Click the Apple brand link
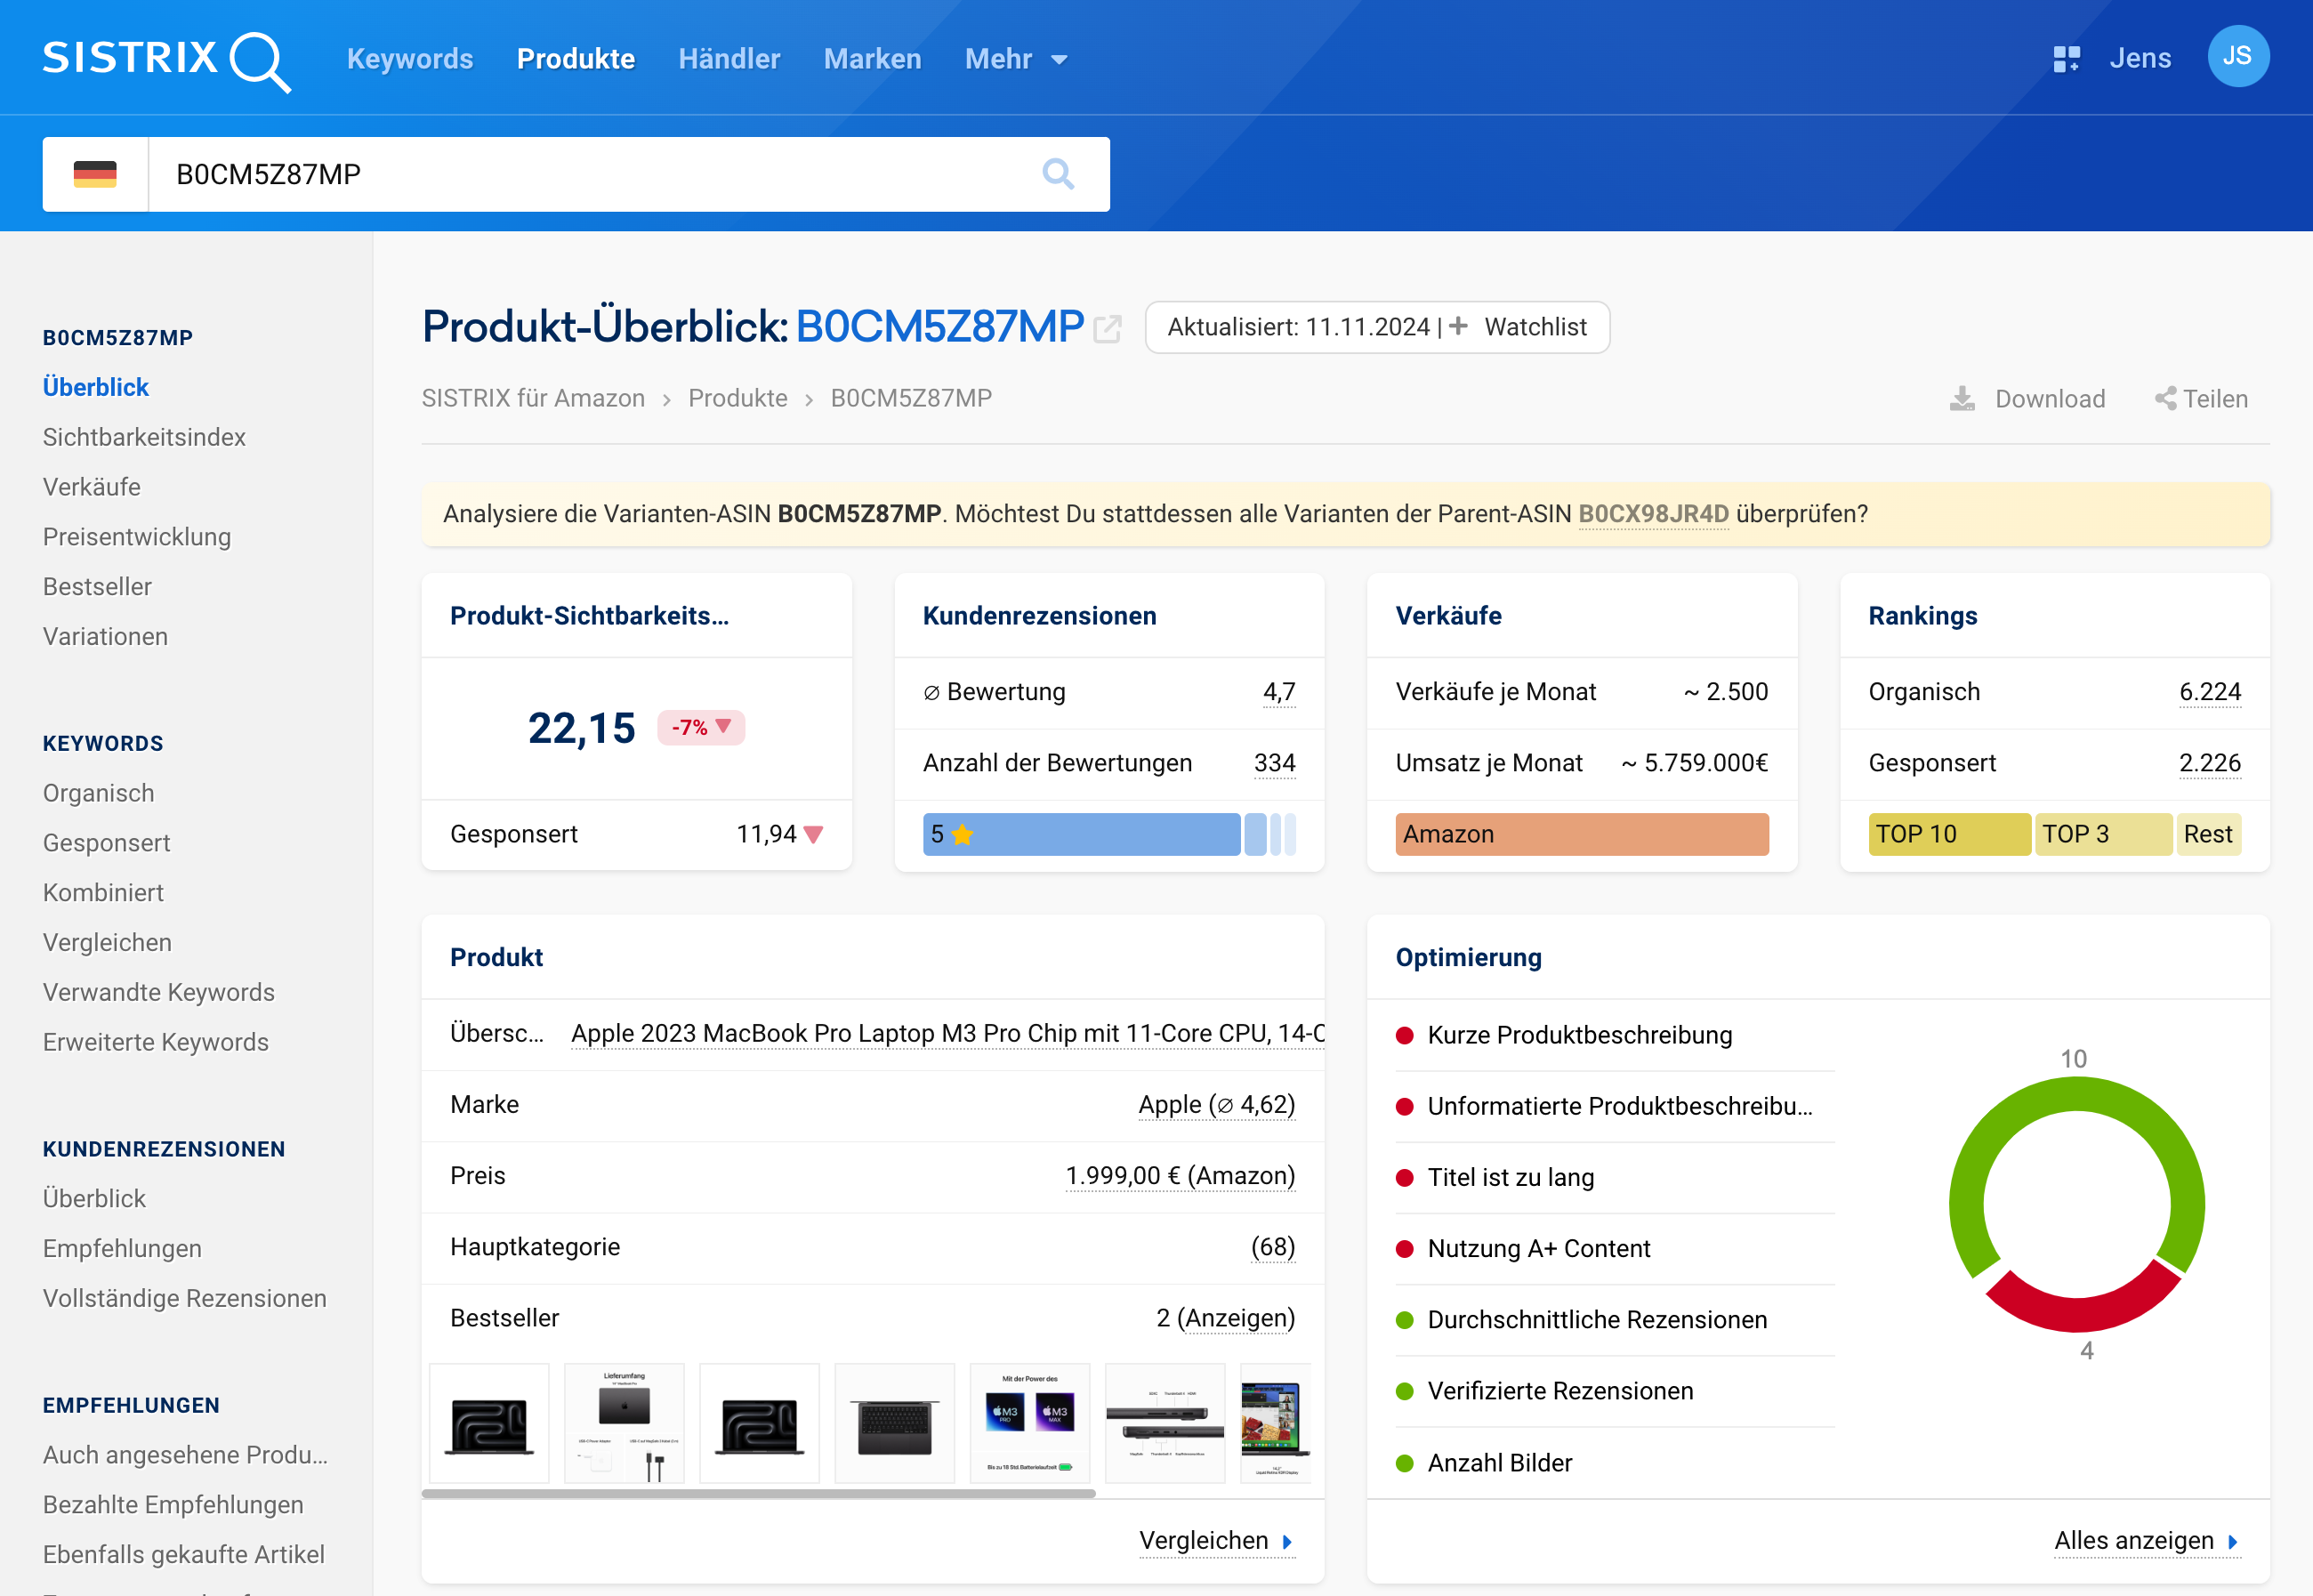Screen dimensions: 2313x1596 click(x=1216, y=1104)
